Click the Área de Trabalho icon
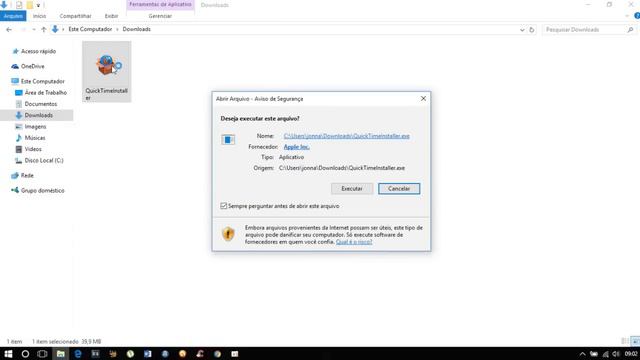This screenshot has width=640, height=360. point(19,93)
